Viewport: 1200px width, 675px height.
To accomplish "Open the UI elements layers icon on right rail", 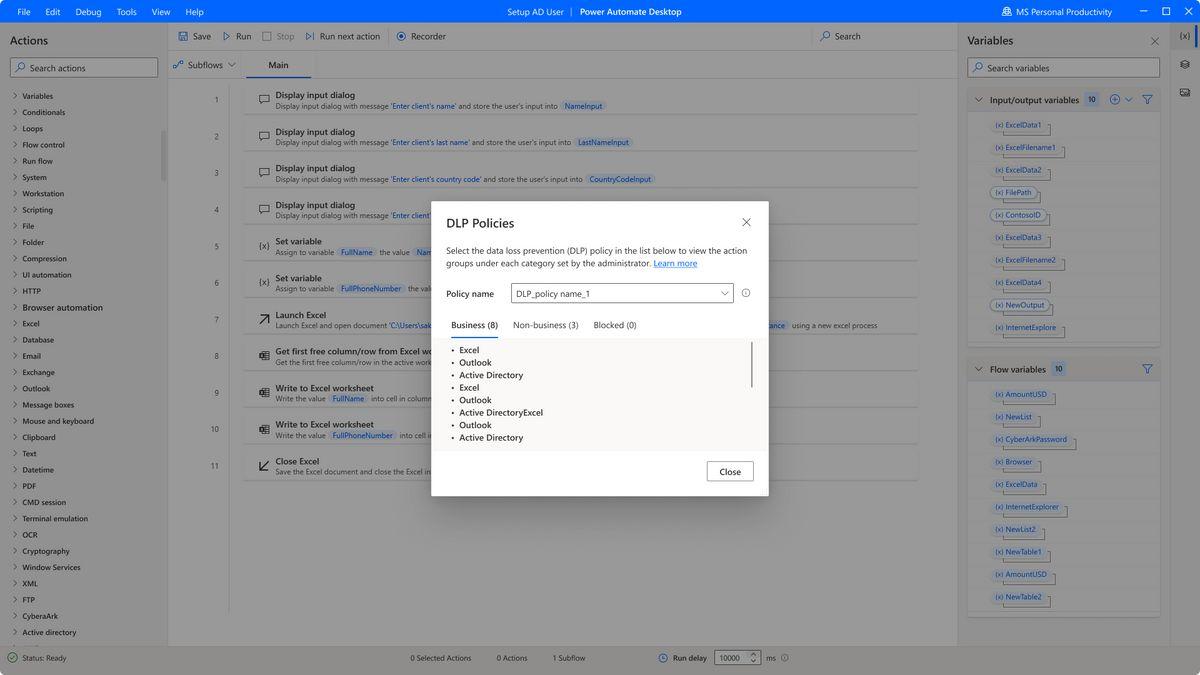I will [1185, 64].
